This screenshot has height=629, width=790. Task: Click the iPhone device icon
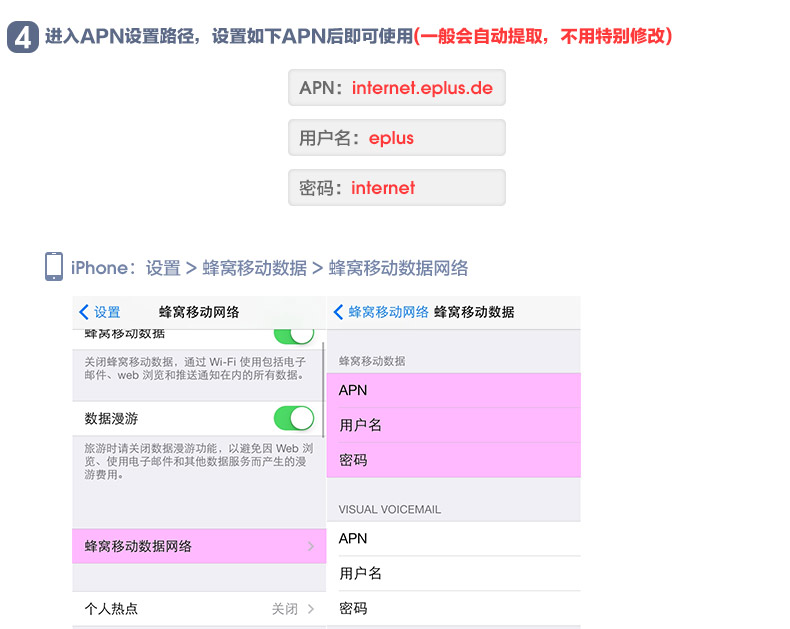click(x=54, y=267)
